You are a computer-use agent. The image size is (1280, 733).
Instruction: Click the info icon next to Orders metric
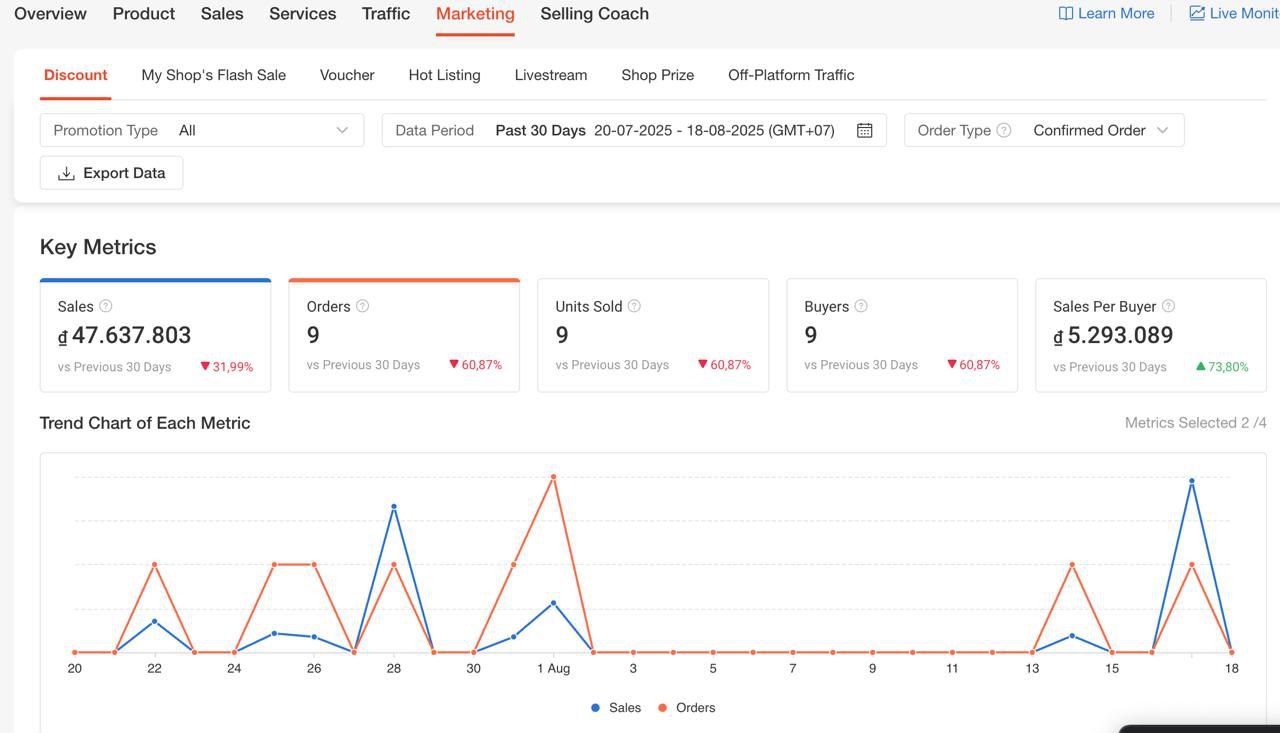point(363,306)
